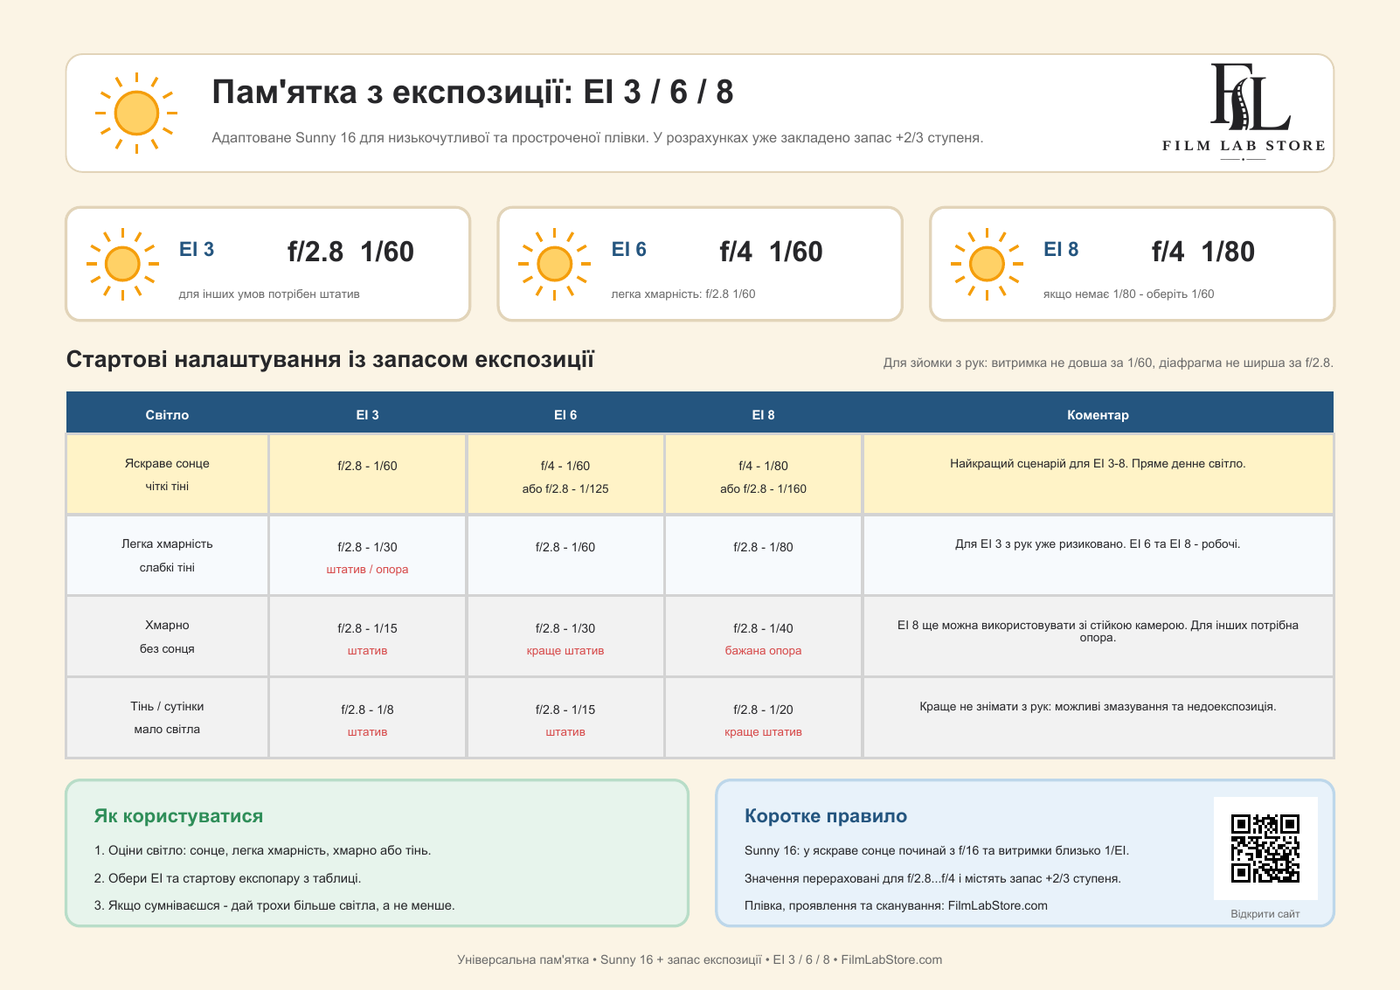The width and height of the screenshot is (1400, 990).
Task: Click the red "бажана опора" note
Action: (763, 651)
